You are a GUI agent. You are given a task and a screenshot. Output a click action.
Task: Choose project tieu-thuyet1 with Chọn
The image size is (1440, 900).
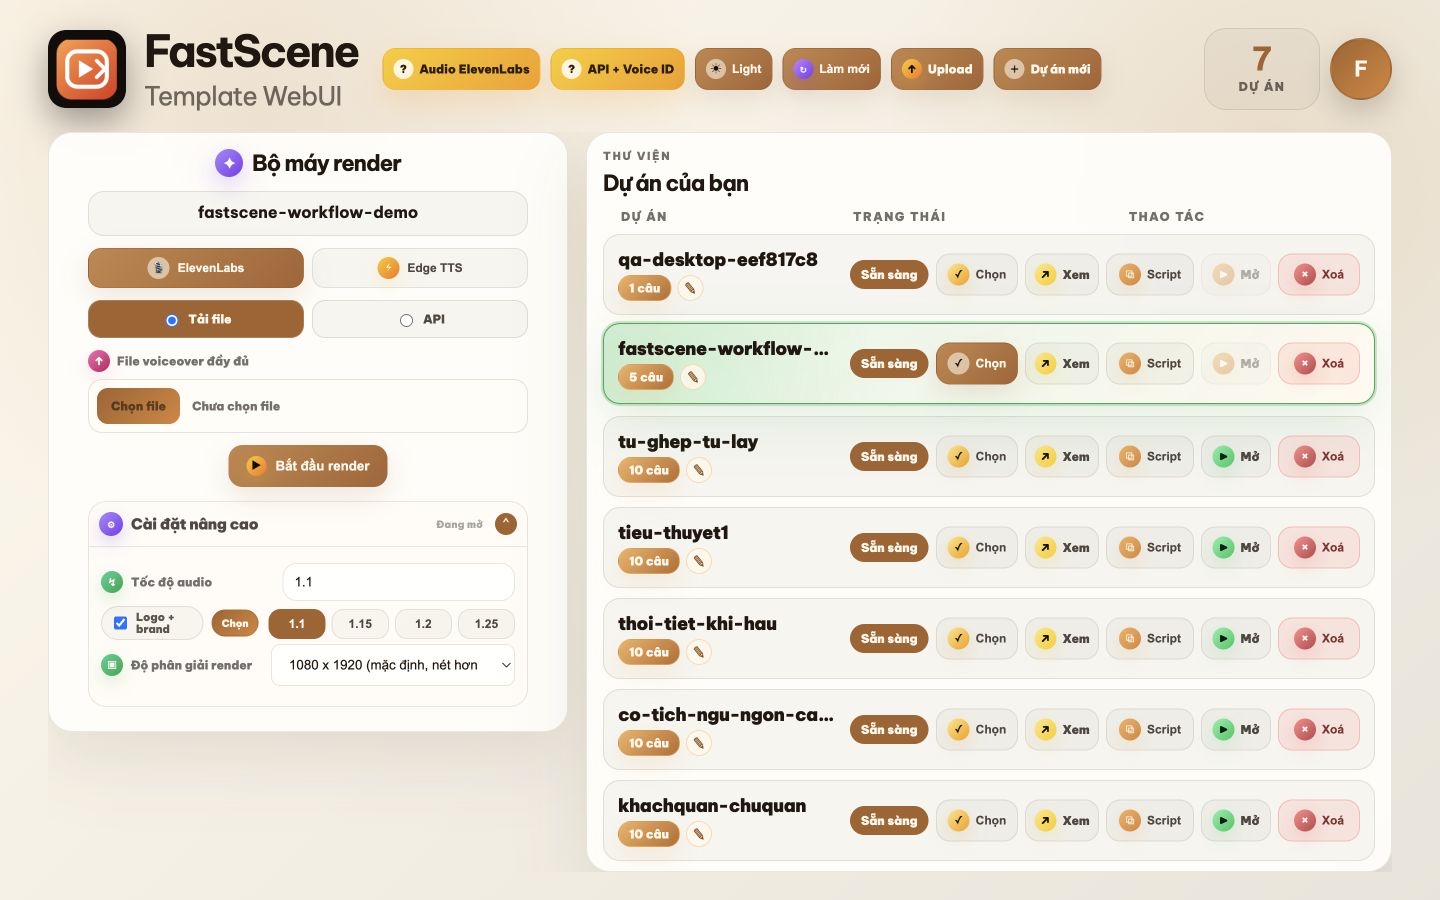[977, 548]
